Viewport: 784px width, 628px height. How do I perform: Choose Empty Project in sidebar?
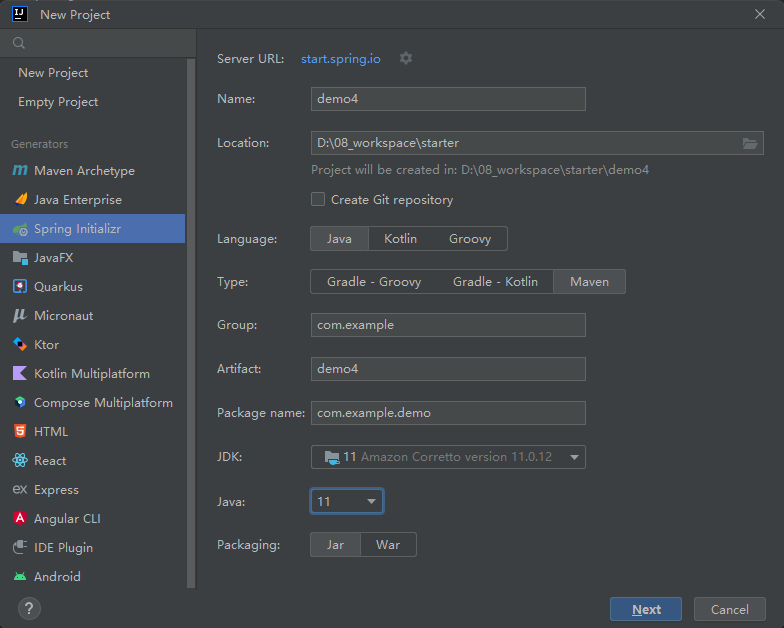click(58, 102)
